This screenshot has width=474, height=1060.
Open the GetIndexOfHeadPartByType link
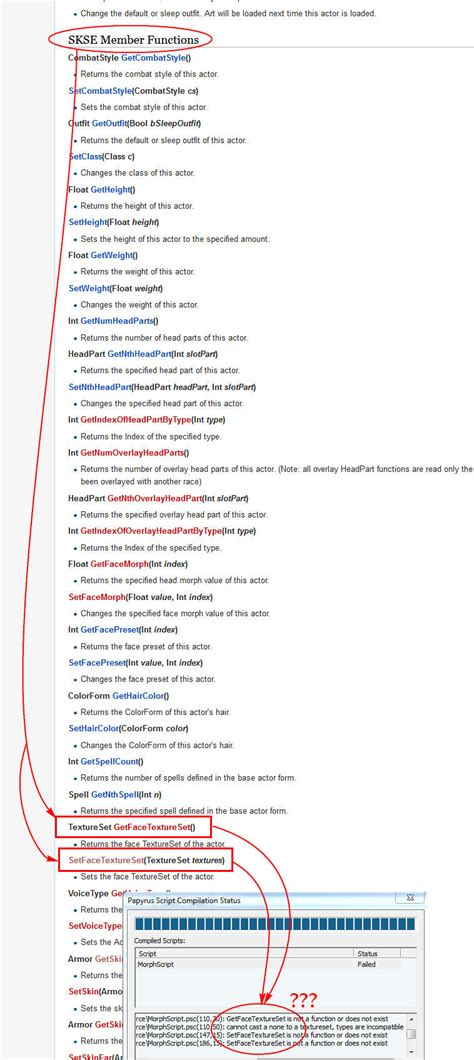134,420
